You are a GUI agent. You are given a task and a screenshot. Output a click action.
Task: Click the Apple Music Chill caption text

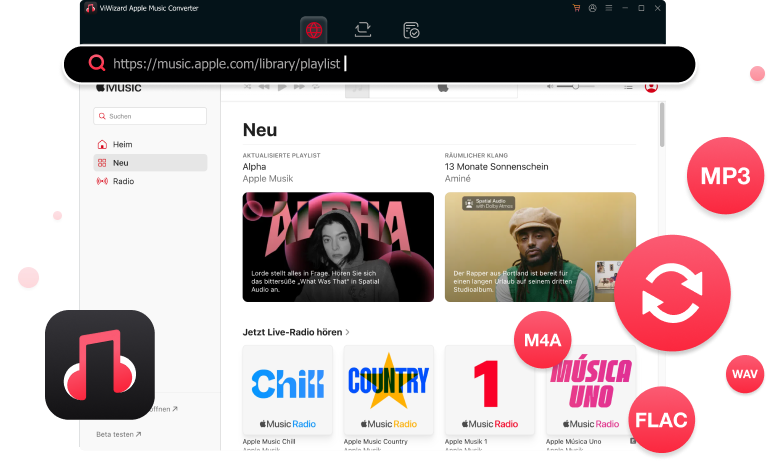click(x=269, y=441)
